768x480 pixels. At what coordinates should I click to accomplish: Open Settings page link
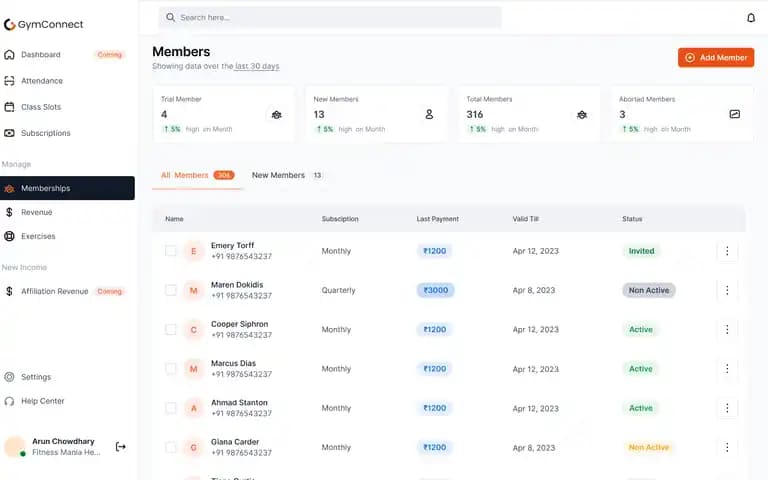36,377
